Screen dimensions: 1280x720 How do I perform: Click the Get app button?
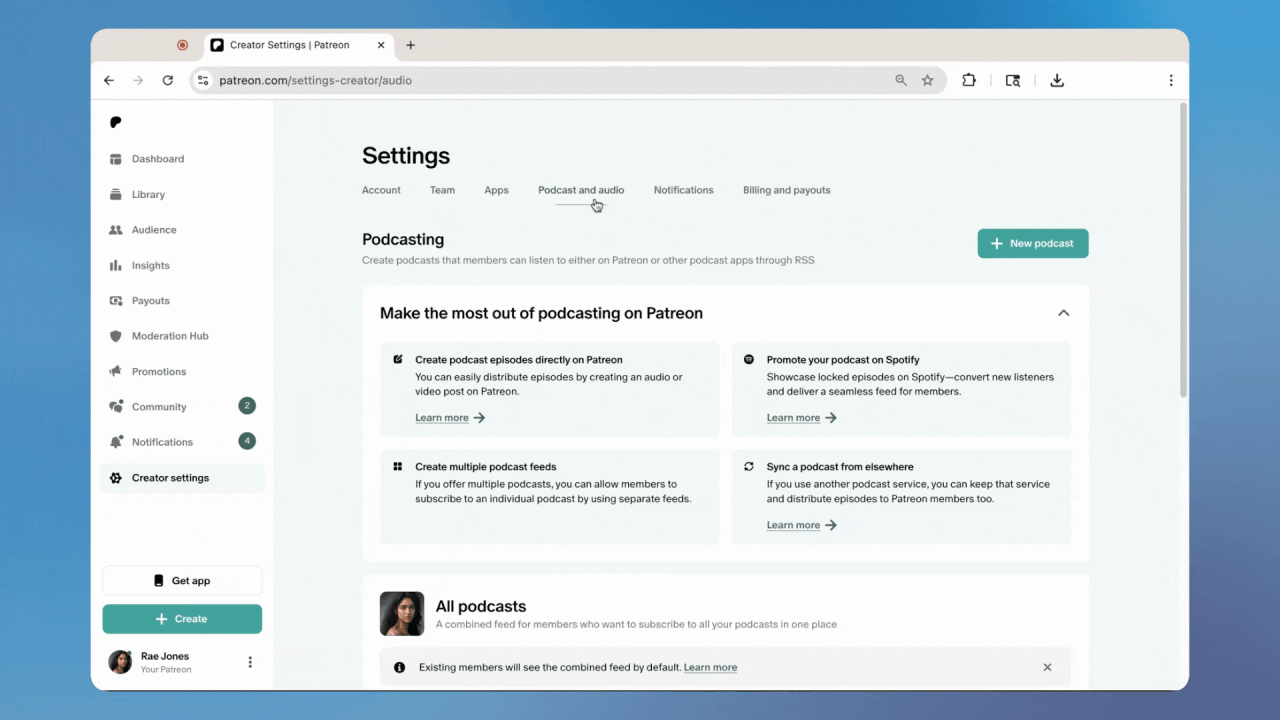[182, 581]
